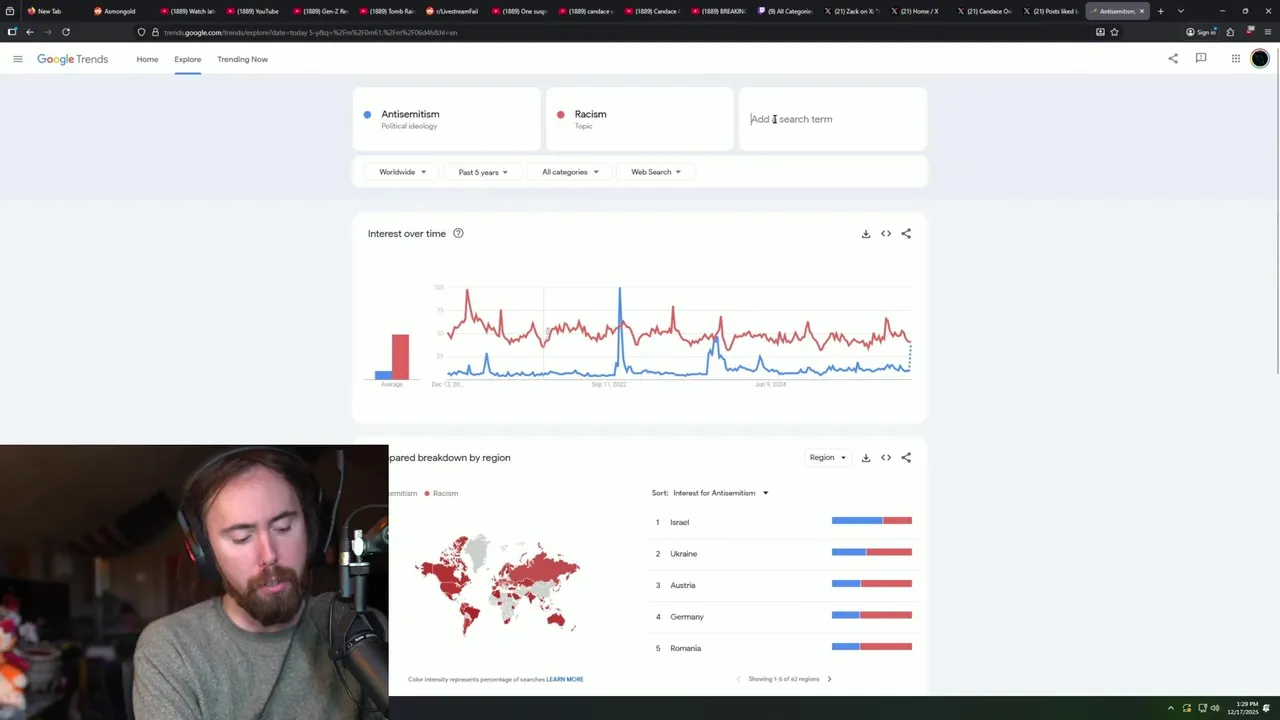Screen dimensions: 1280x720
Task: Select Ukraine in the region list
Action: coord(684,554)
